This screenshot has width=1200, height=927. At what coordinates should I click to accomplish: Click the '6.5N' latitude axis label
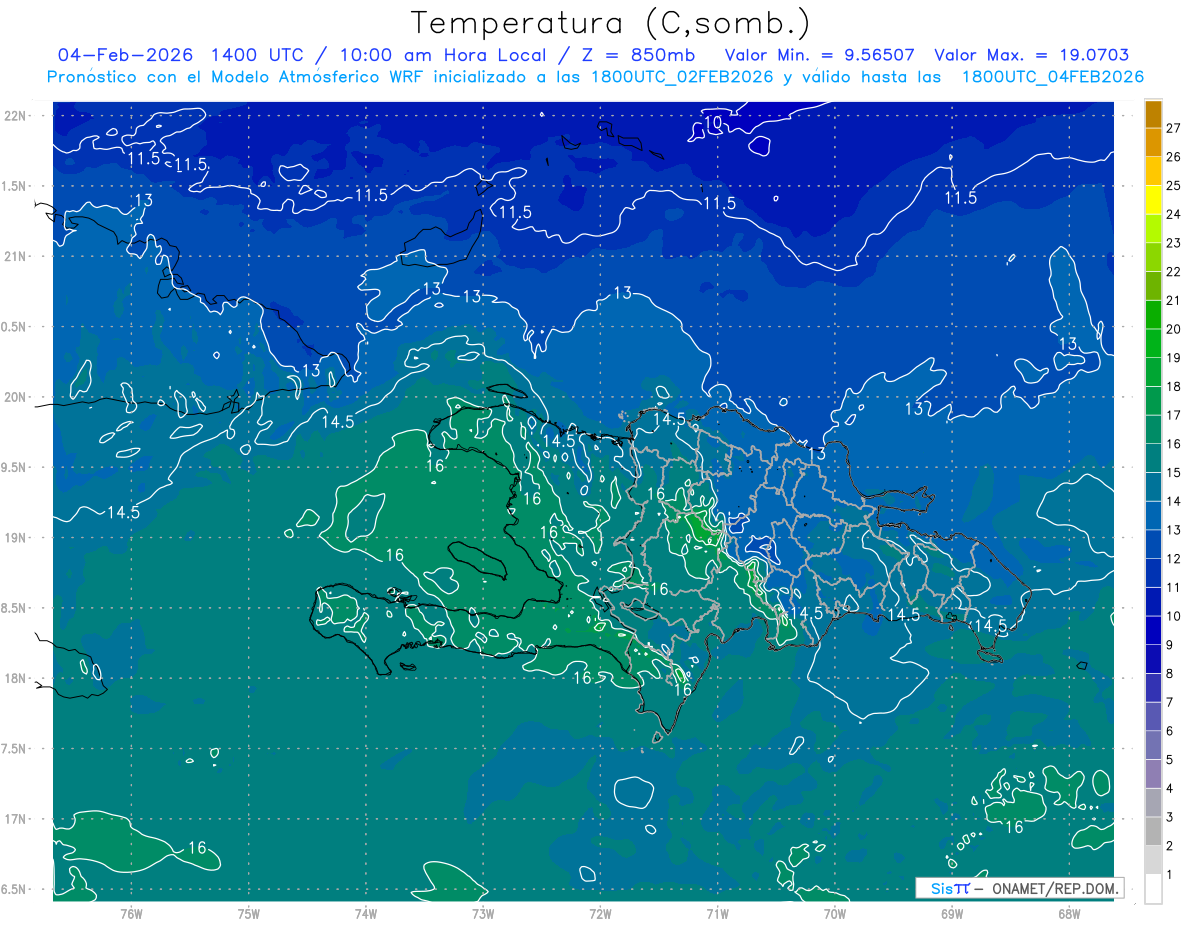[x=14, y=890]
